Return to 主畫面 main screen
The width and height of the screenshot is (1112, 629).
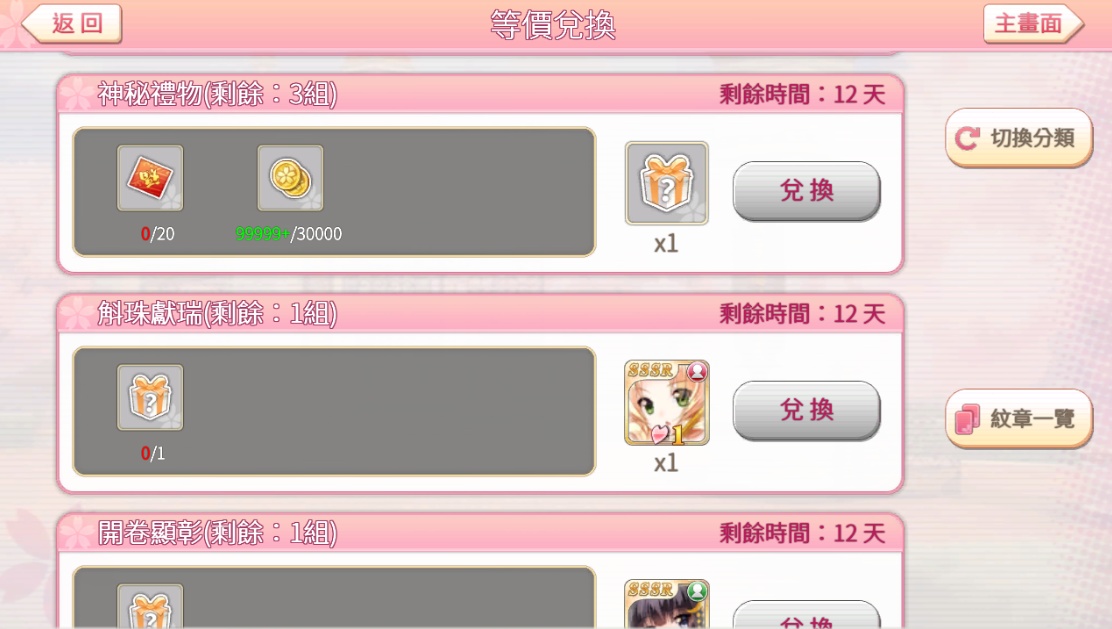click(1033, 23)
